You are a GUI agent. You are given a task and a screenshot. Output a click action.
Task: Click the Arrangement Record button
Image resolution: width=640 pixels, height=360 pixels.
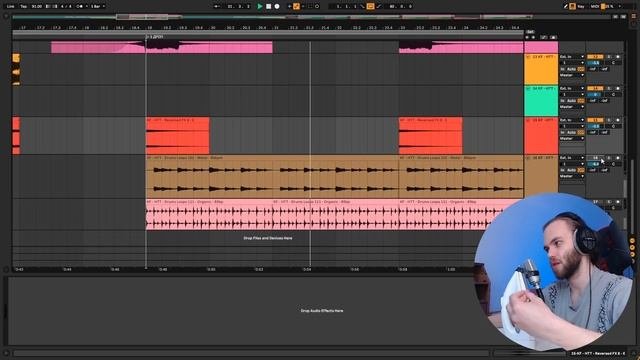pos(277,6)
